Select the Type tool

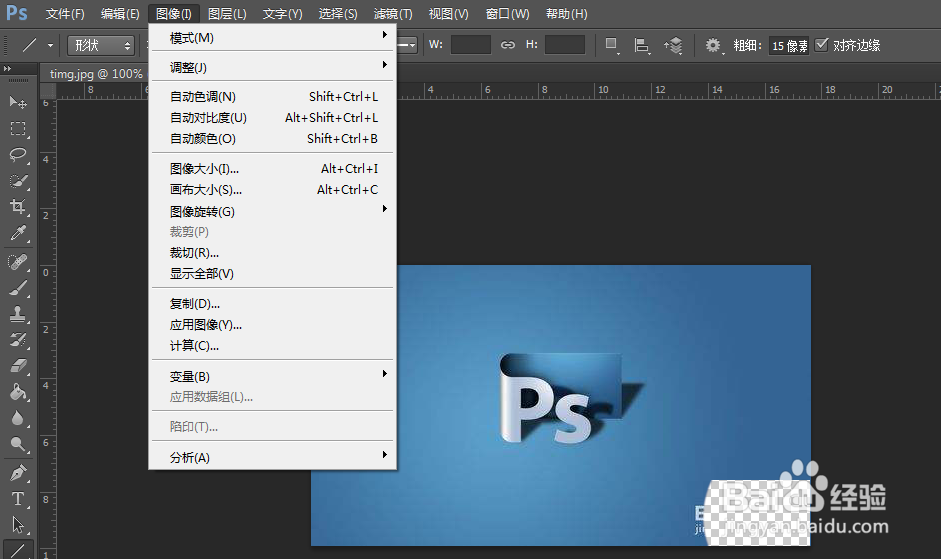[18, 499]
